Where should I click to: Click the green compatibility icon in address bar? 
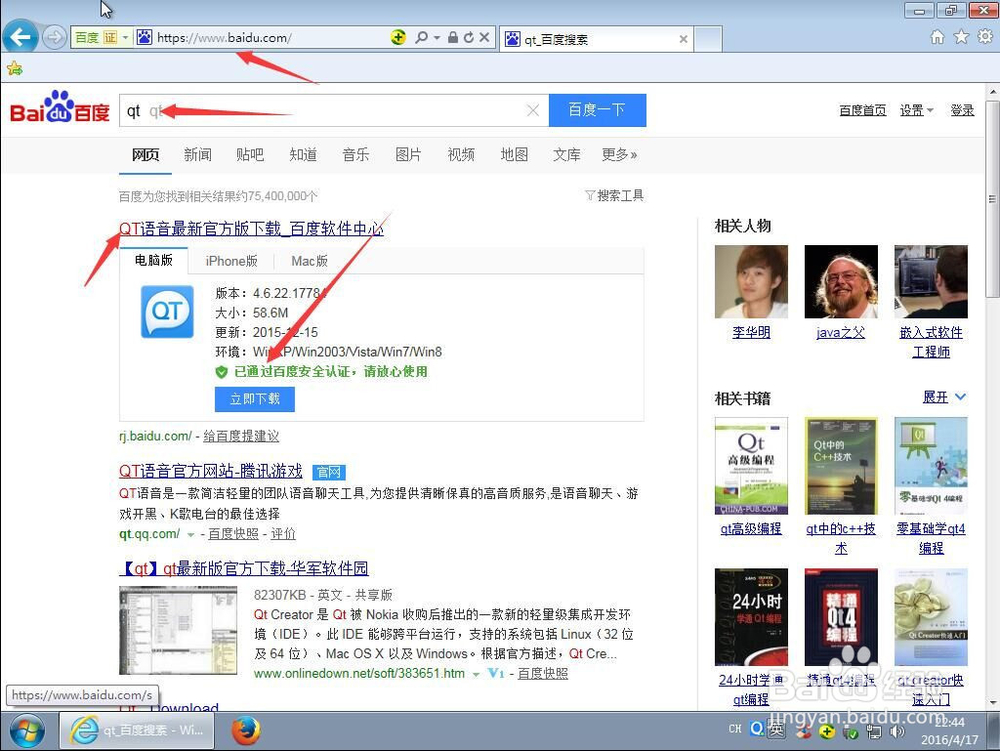click(398, 38)
